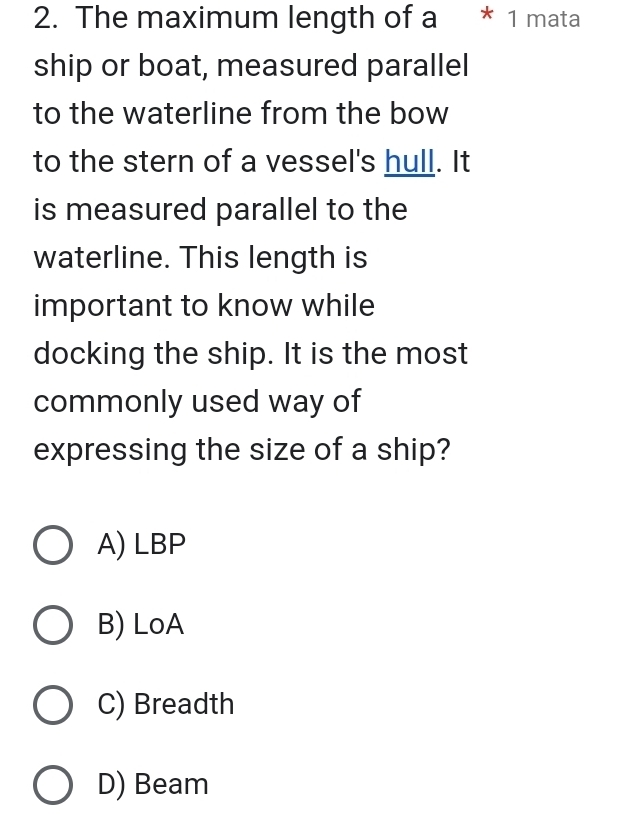The image size is (629, 830).
Task: Click the text "important to know while"
Action: (x=204, y=306)
